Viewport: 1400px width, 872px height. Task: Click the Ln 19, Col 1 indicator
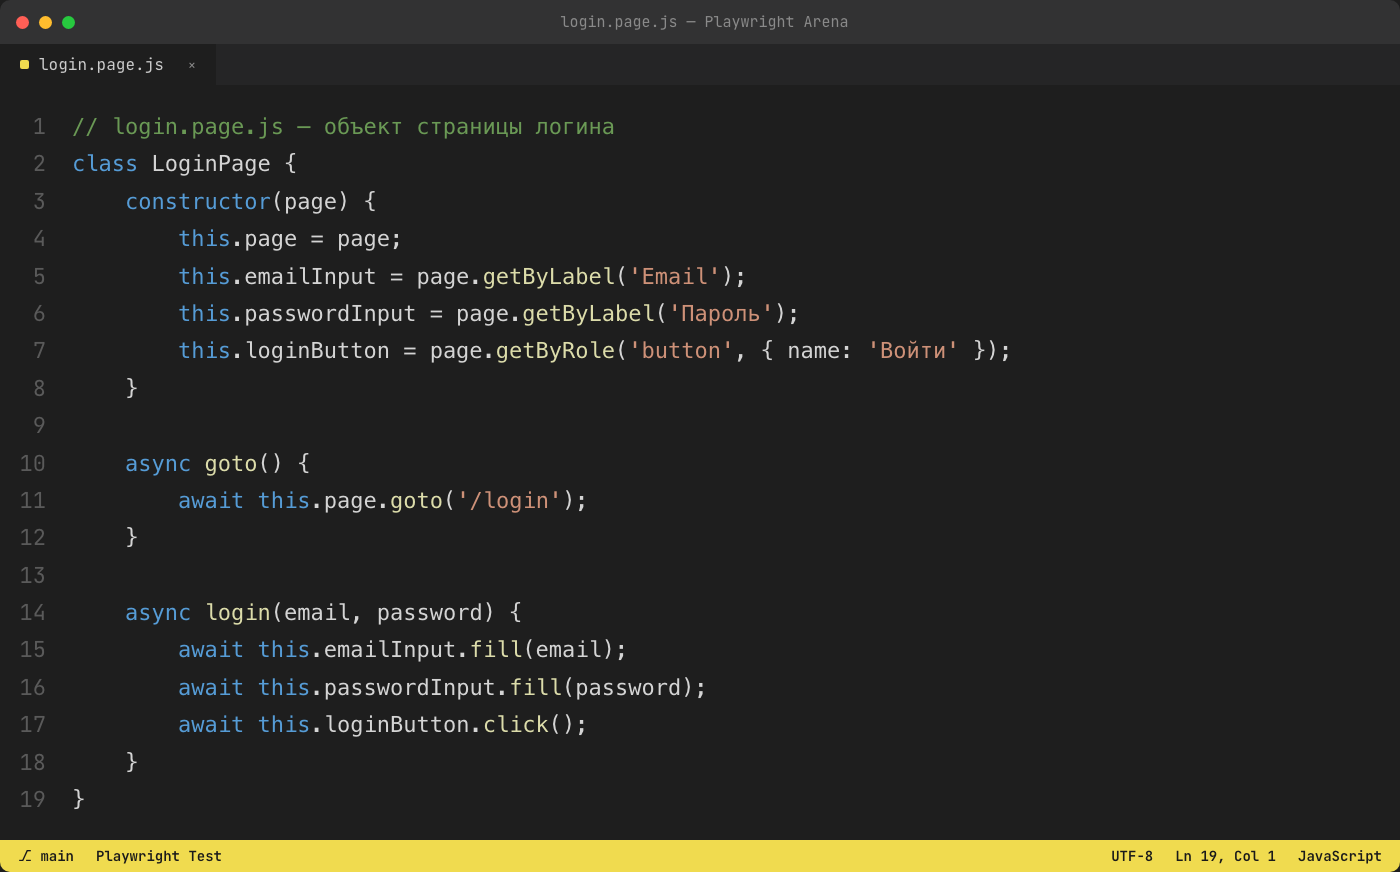1225,856
